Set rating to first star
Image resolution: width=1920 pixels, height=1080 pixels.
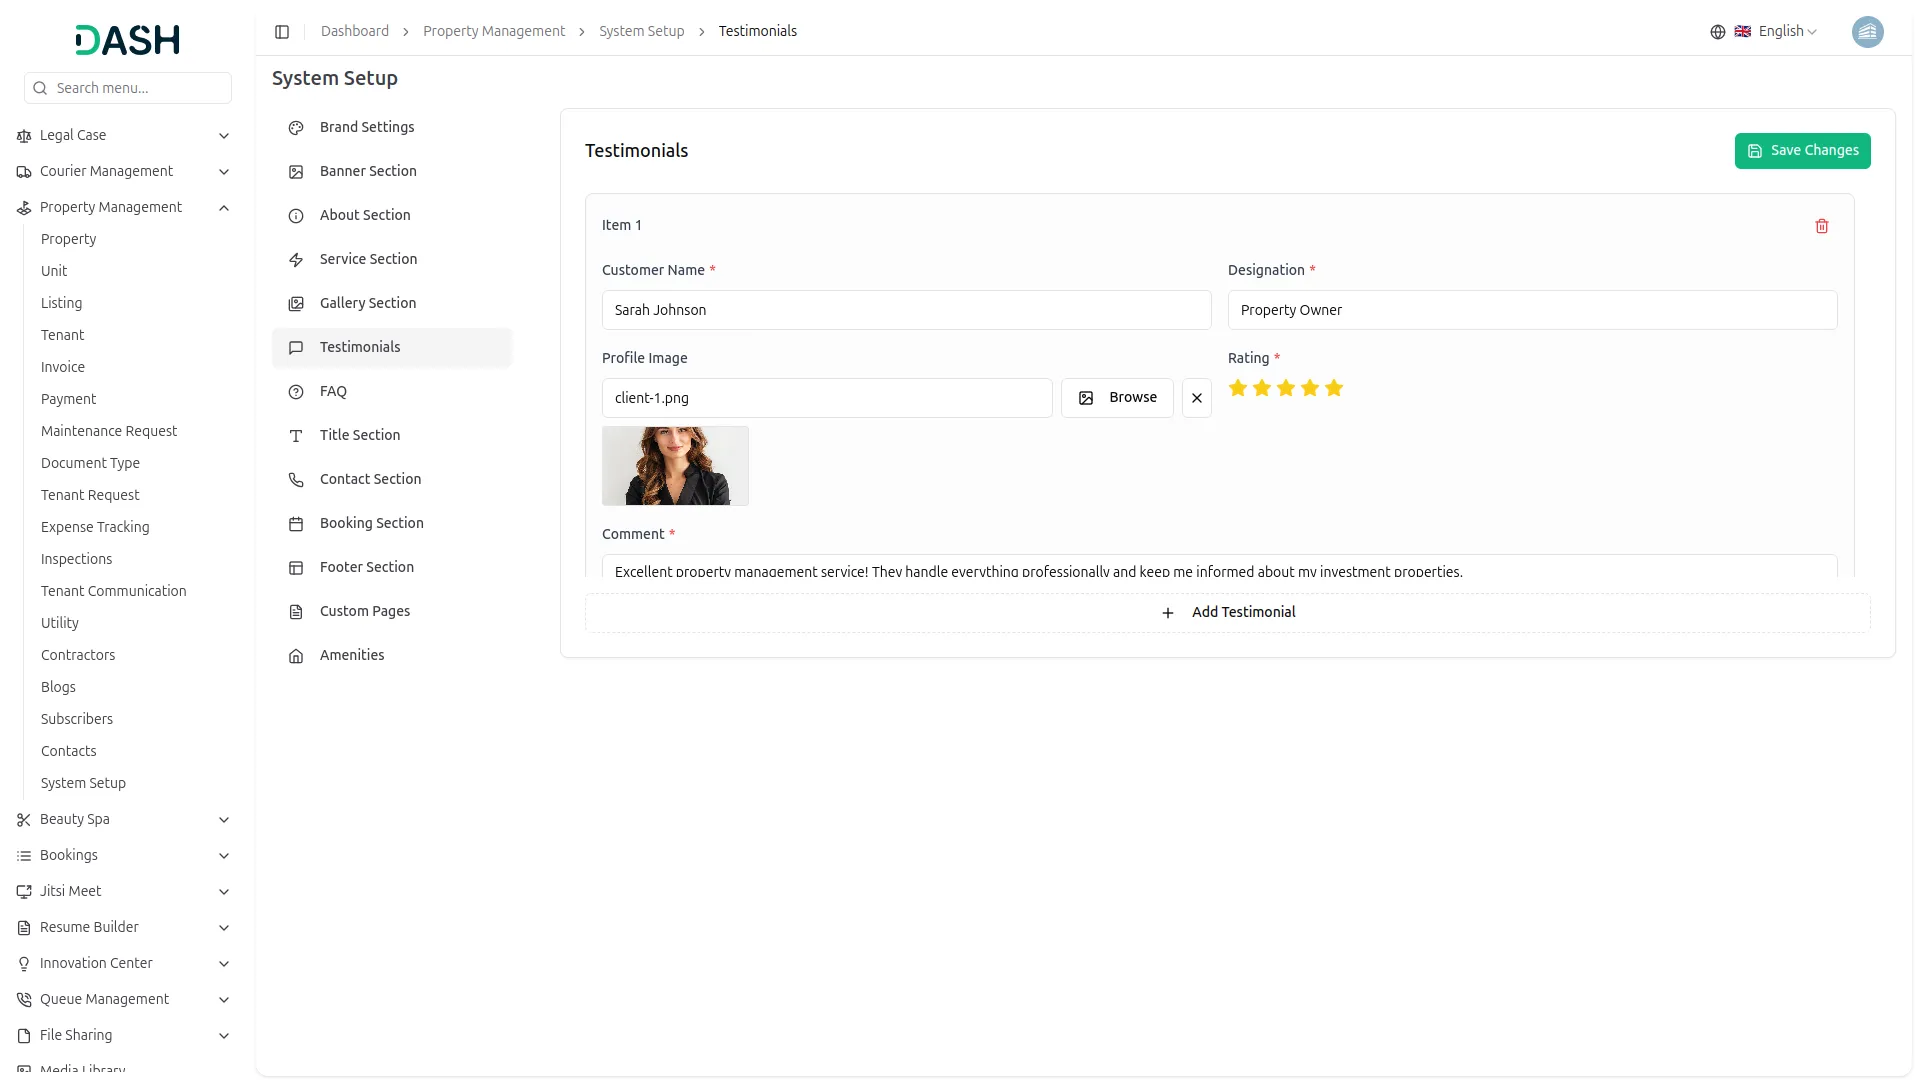click(1238, 388)
